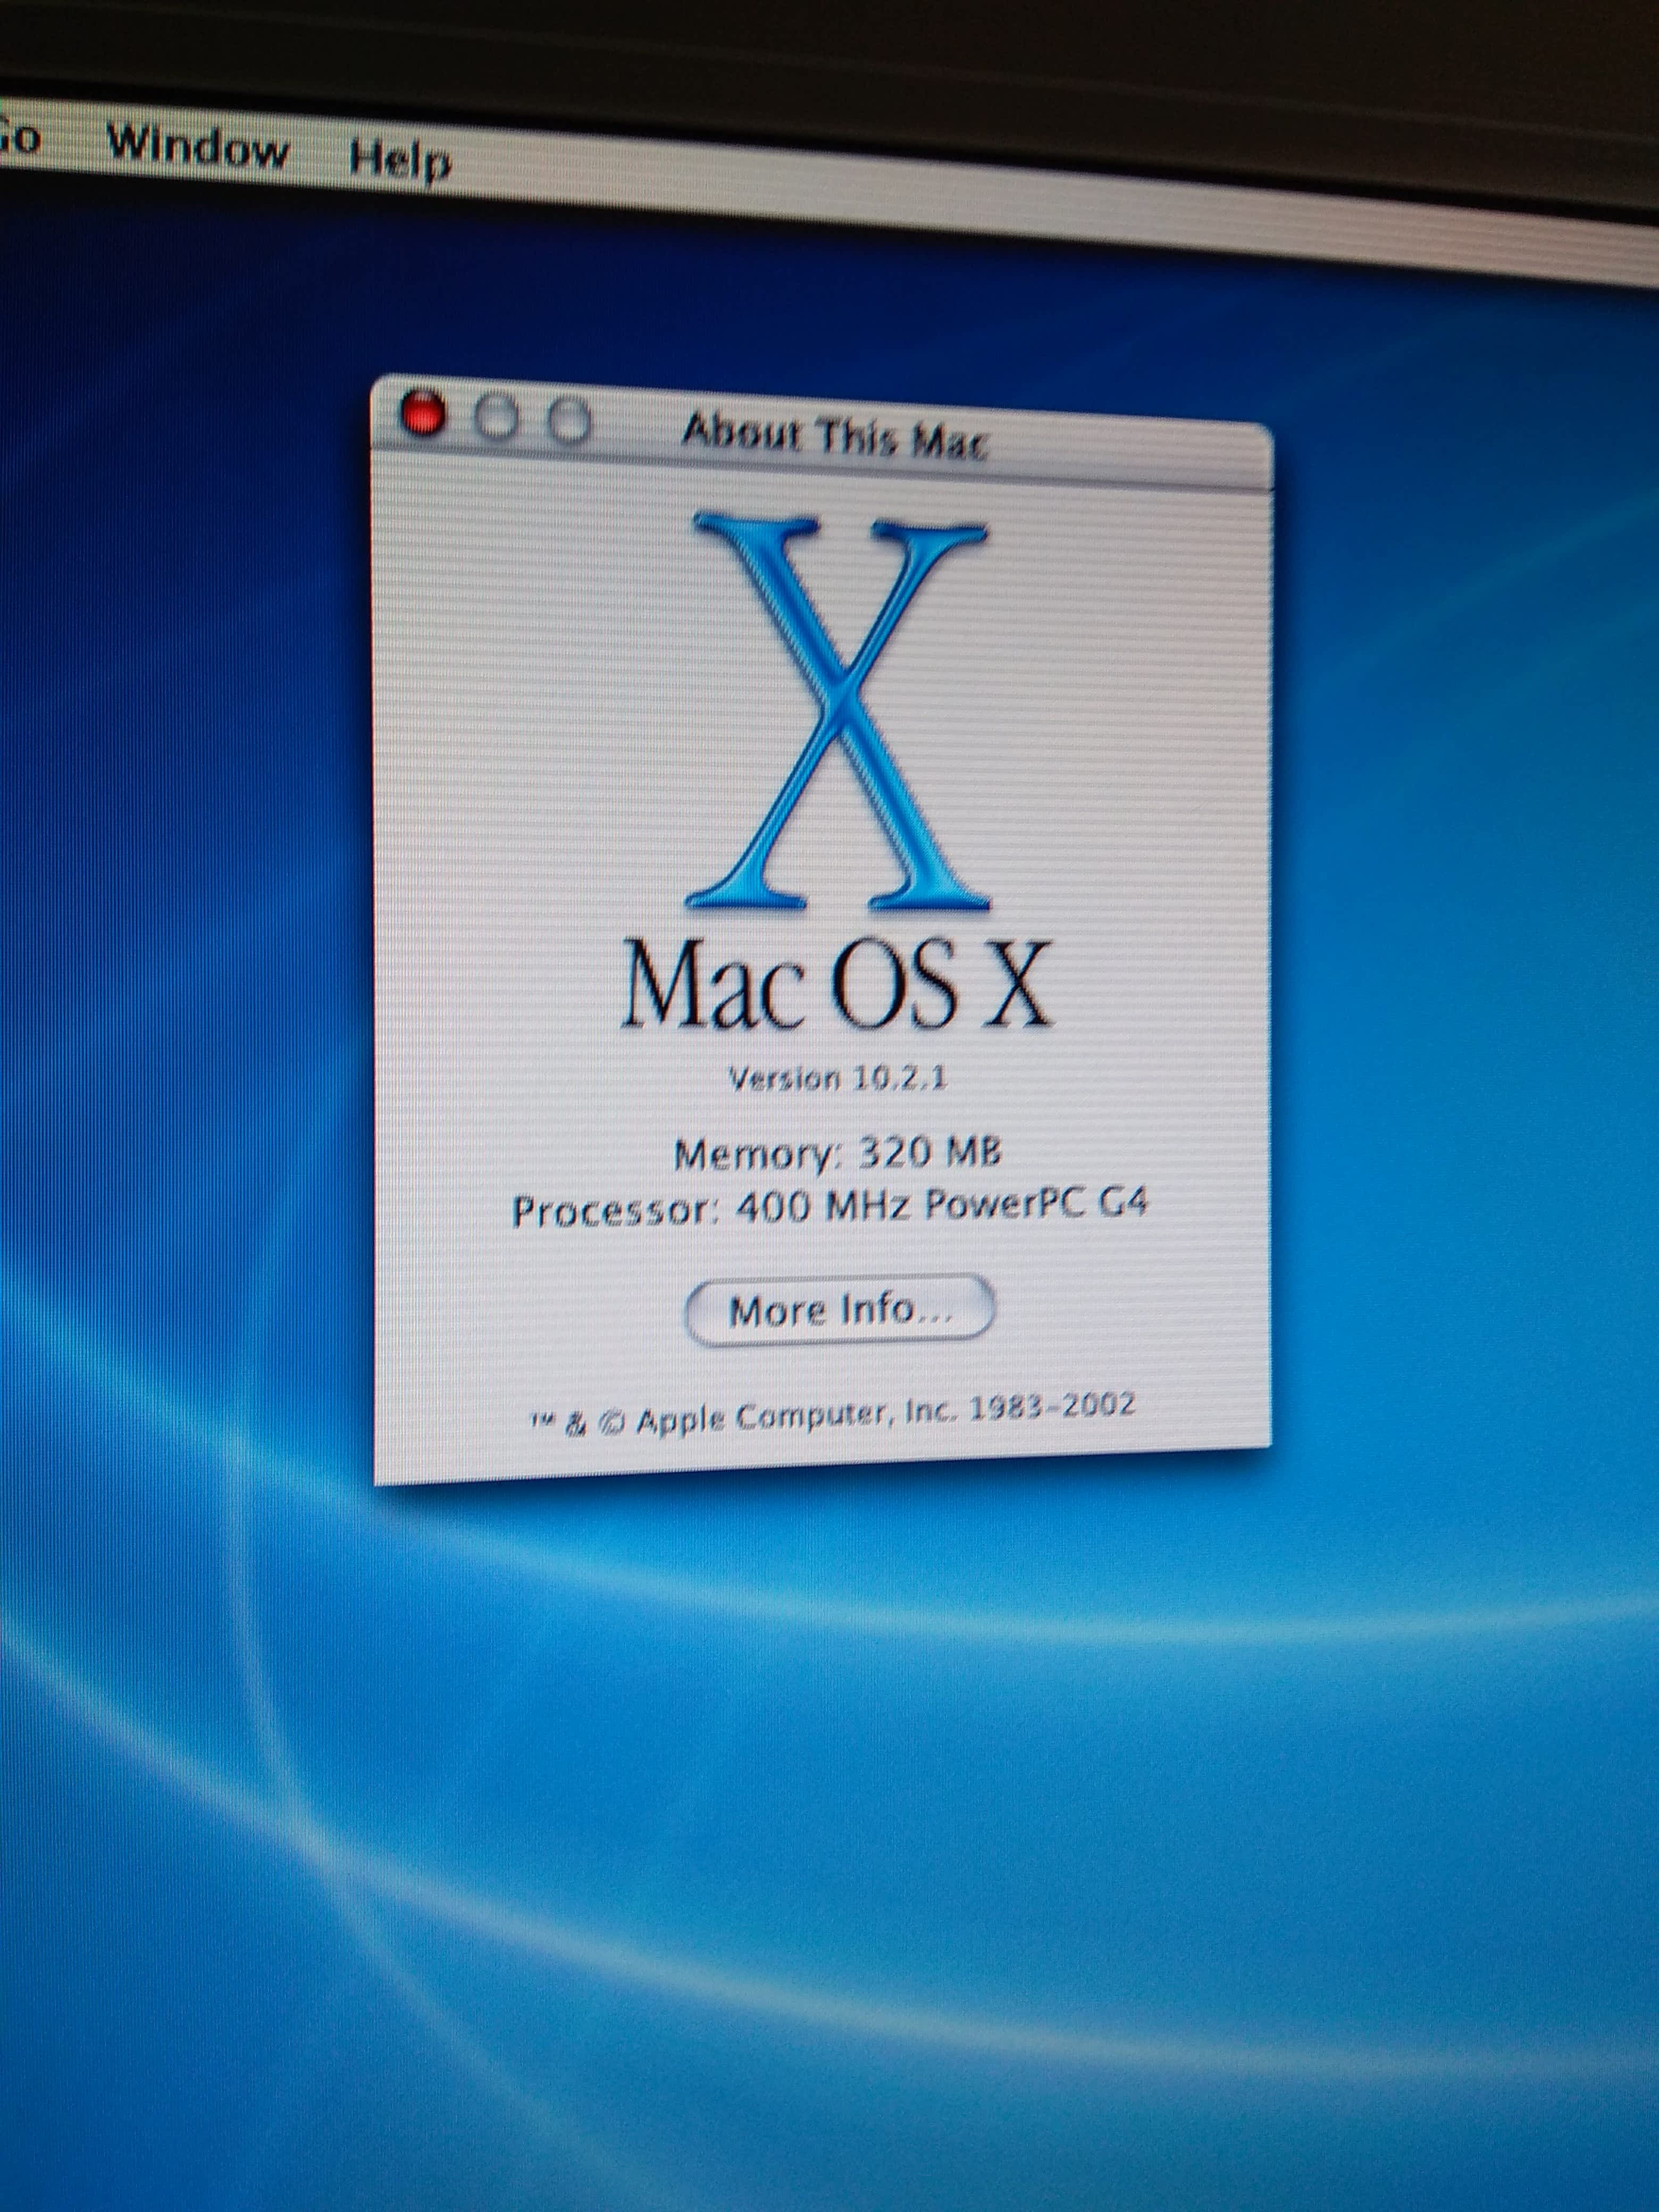
Task: Click the 400 MHz PowerPC G4 value
Action: point(941,1205)
